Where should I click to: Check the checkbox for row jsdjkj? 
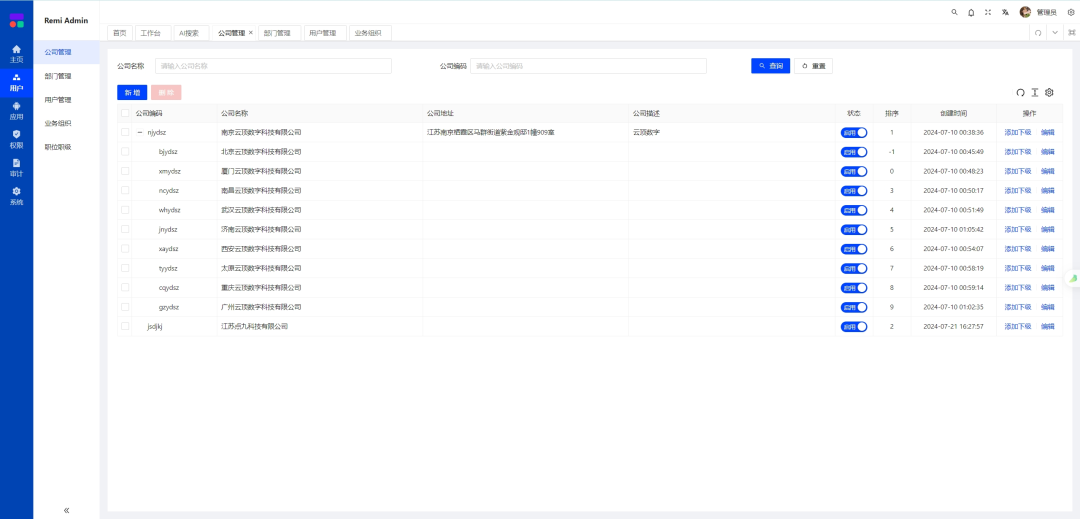coord(125,326)
